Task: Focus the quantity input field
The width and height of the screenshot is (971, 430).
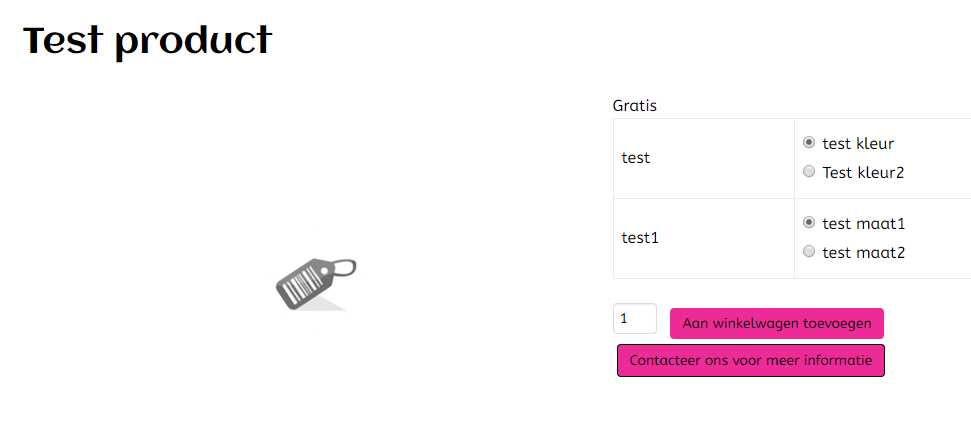Action: point(634,319)
